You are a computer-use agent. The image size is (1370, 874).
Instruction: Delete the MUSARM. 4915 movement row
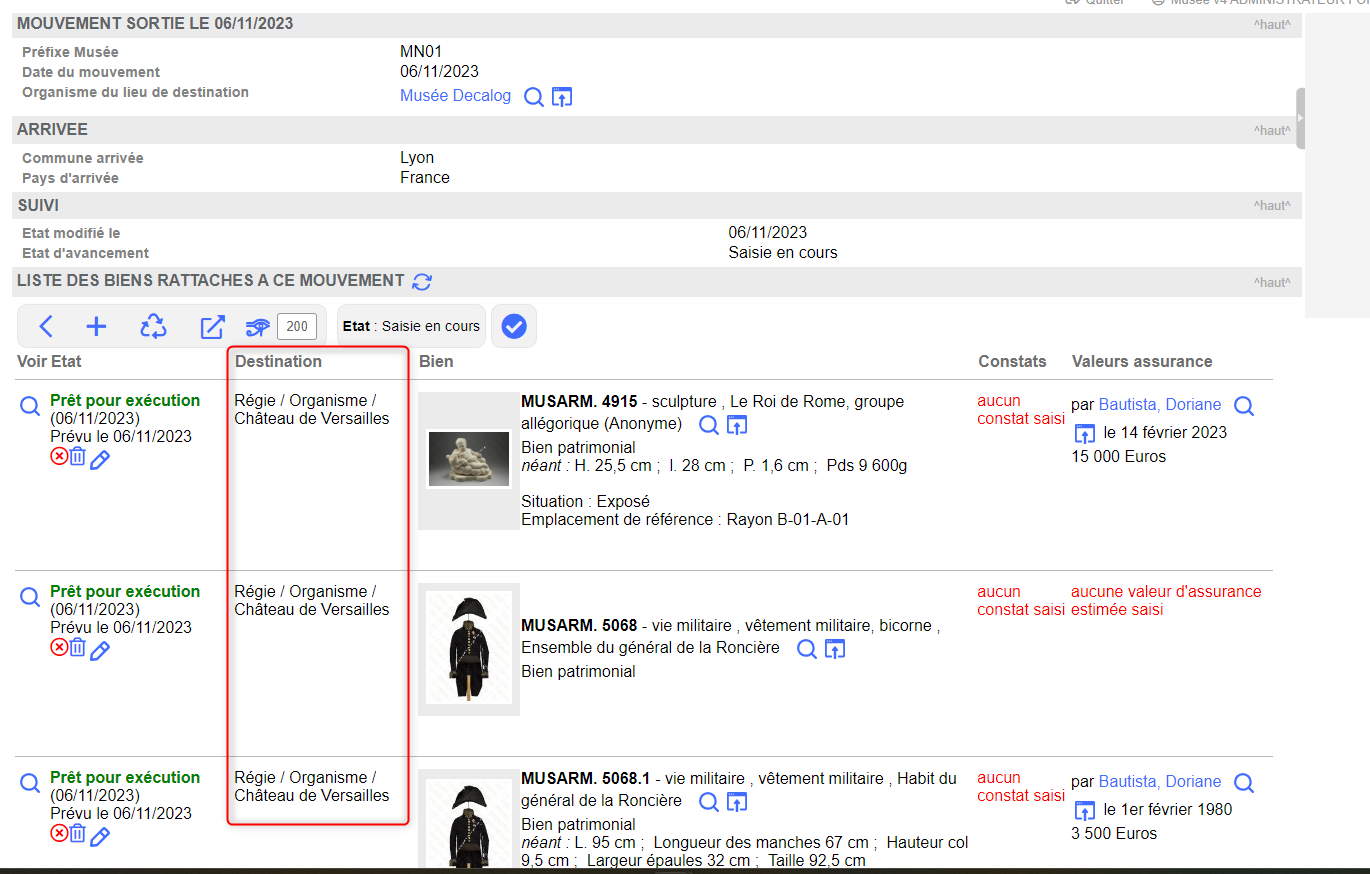click(78, 458)
